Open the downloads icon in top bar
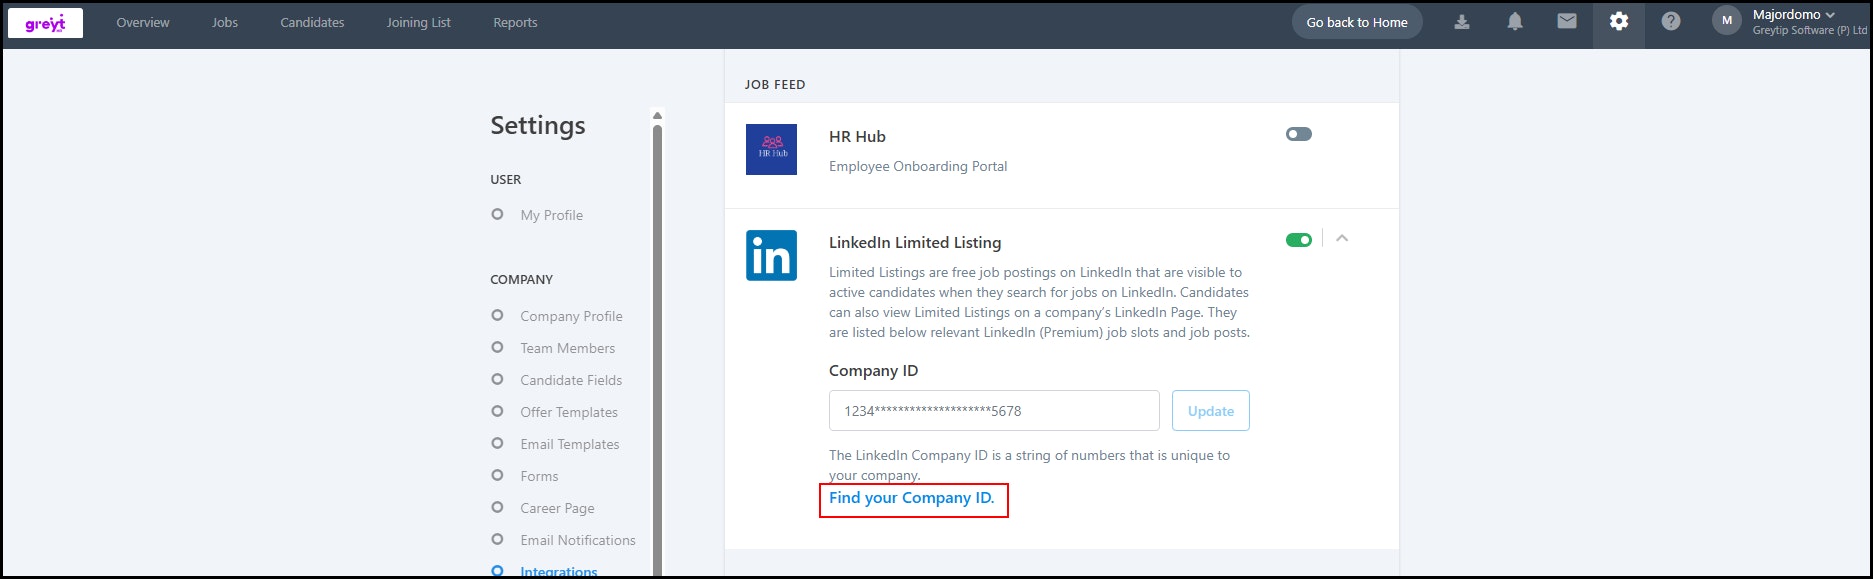Screen dimensions: 1873x579 coord(1462,22)
